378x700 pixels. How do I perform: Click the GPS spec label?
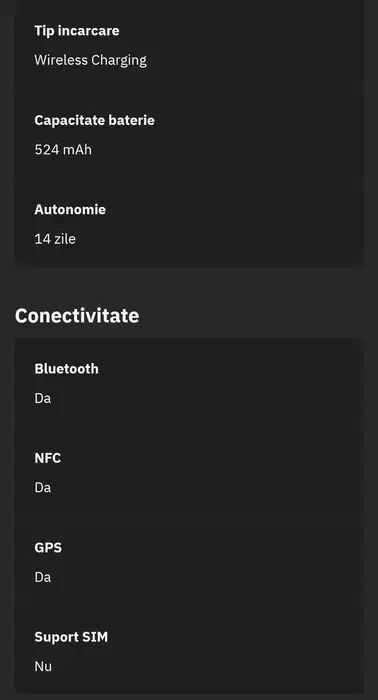[48, 547]
